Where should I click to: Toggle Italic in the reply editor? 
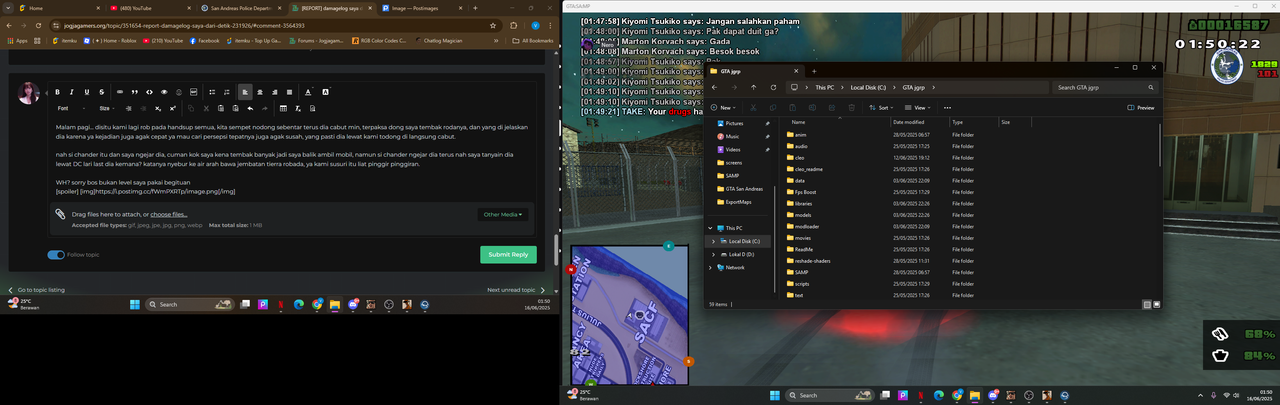pyautogui.click(x=72, y=92)
